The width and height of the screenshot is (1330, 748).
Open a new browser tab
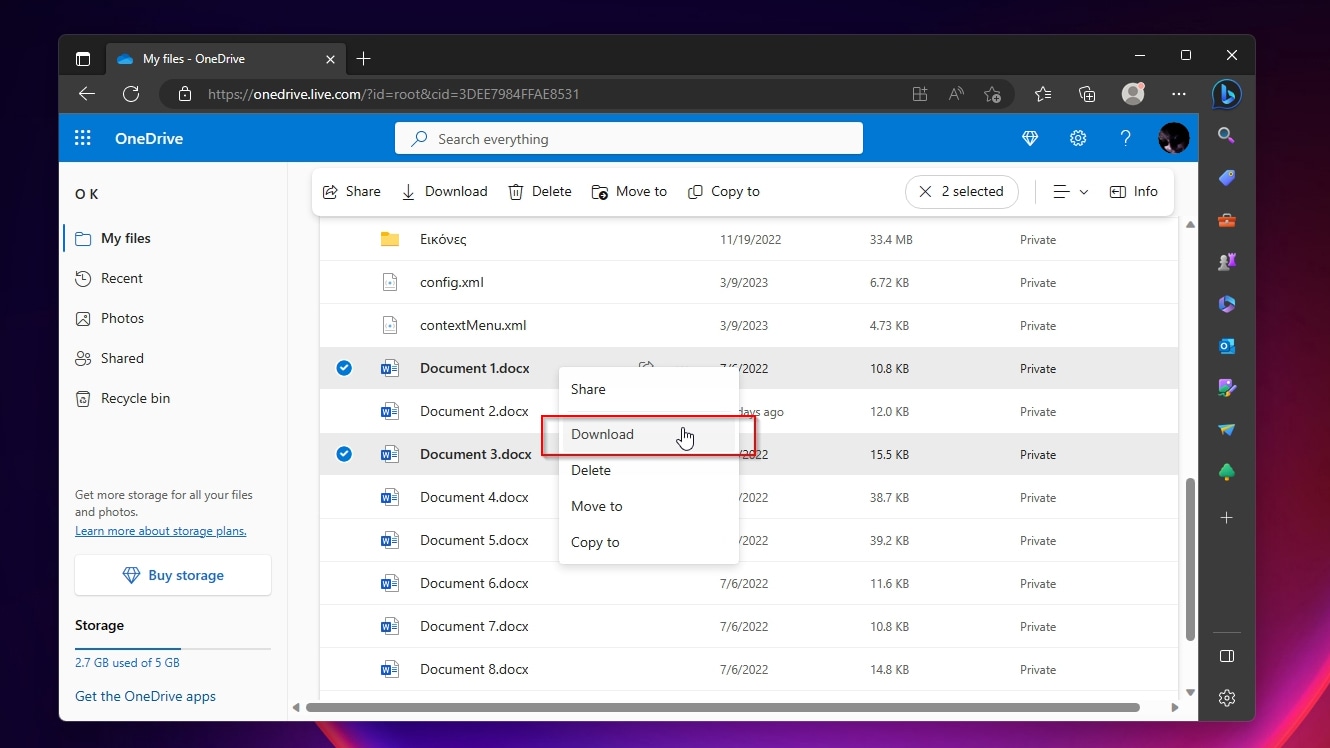[x=364, y=59]
